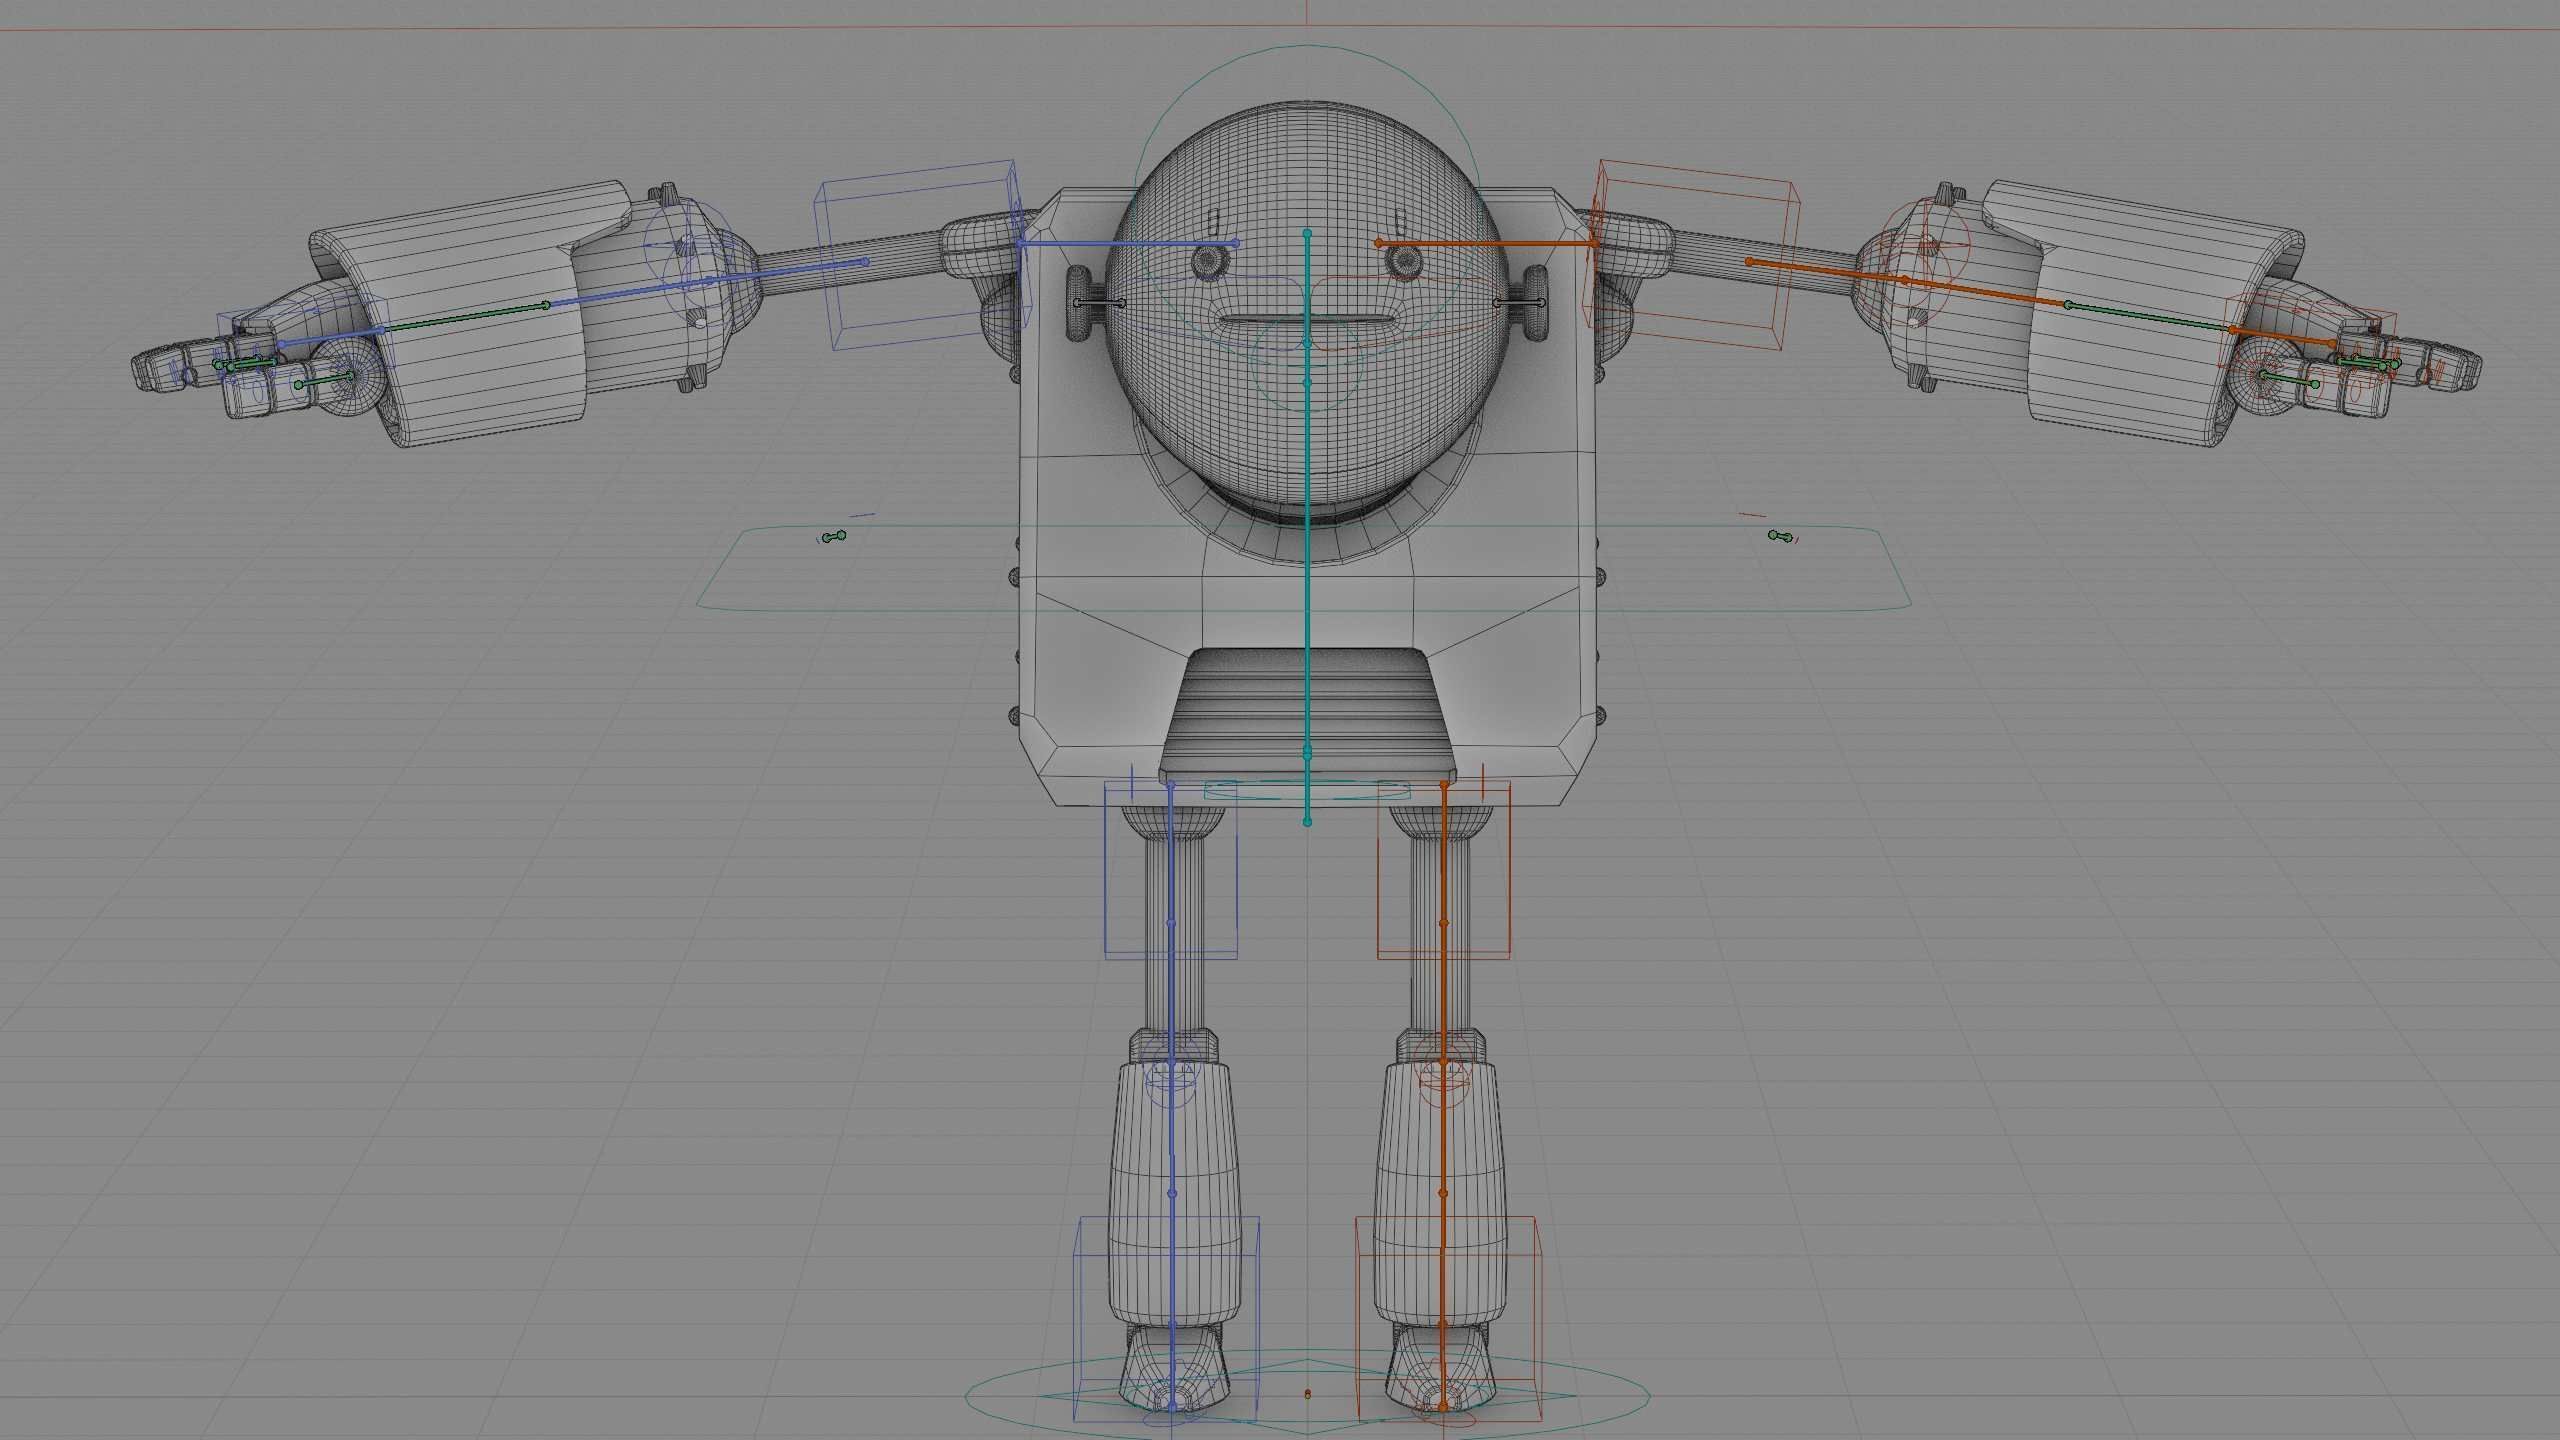Pick the blue square controller around the thigh
Screen dimensions: 2560x1440
1171,870
